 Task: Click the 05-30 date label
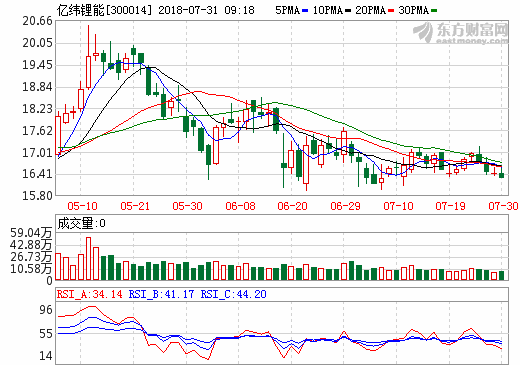click(187, 206)
